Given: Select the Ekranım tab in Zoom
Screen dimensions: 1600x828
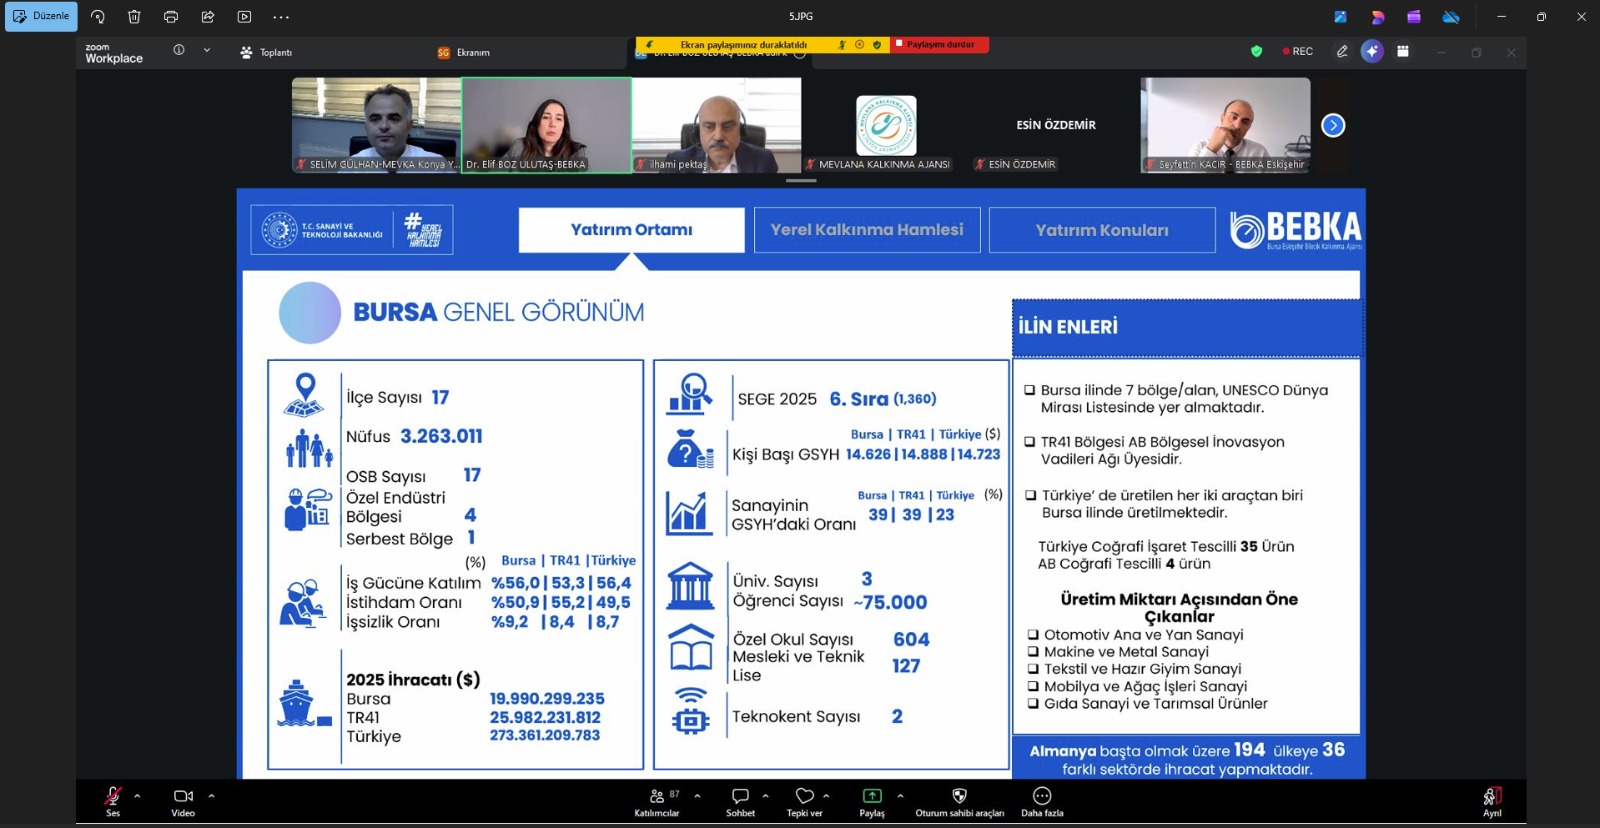Looking at the screenshot, I should coord(464,52).
